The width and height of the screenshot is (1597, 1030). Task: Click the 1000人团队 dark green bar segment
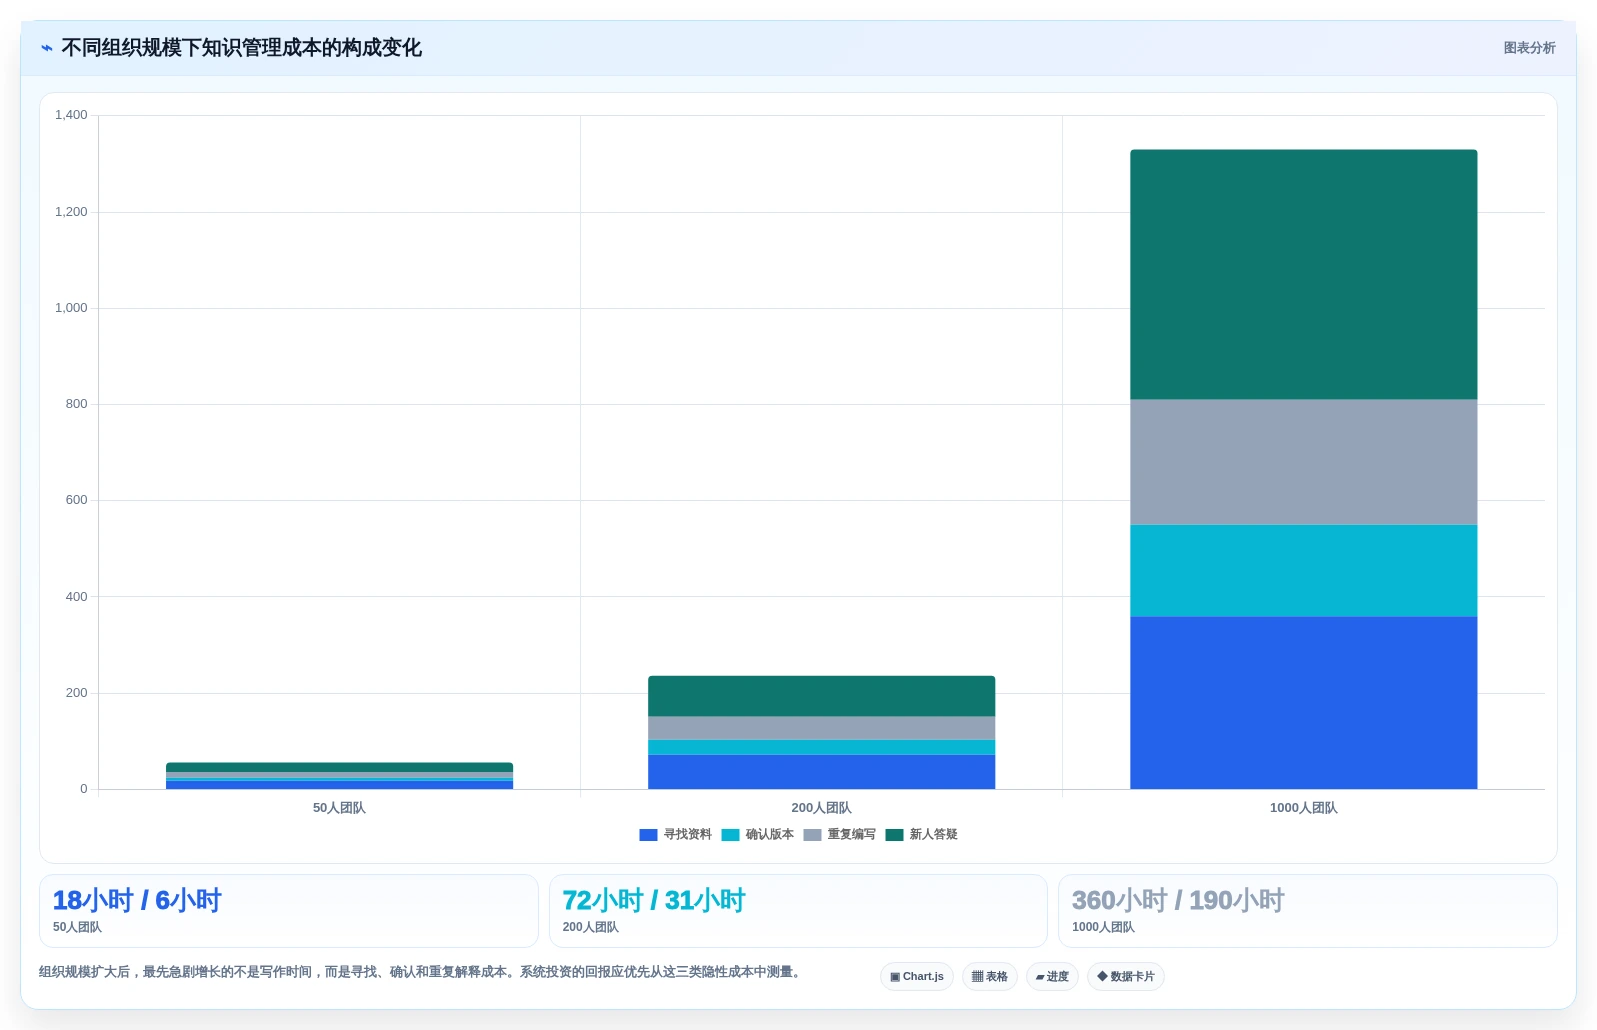point(1304,275)
